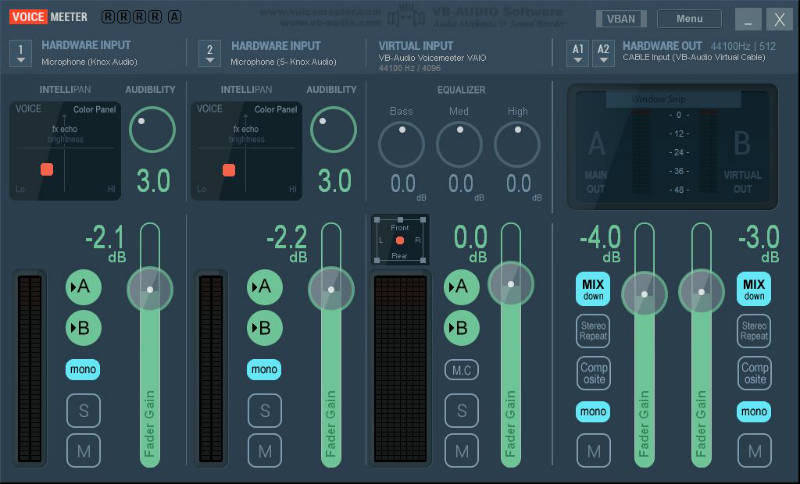Click the Intellipan red marker on input 2
Image resolution: width=800 pixels, height=484 pixels.
229,170
